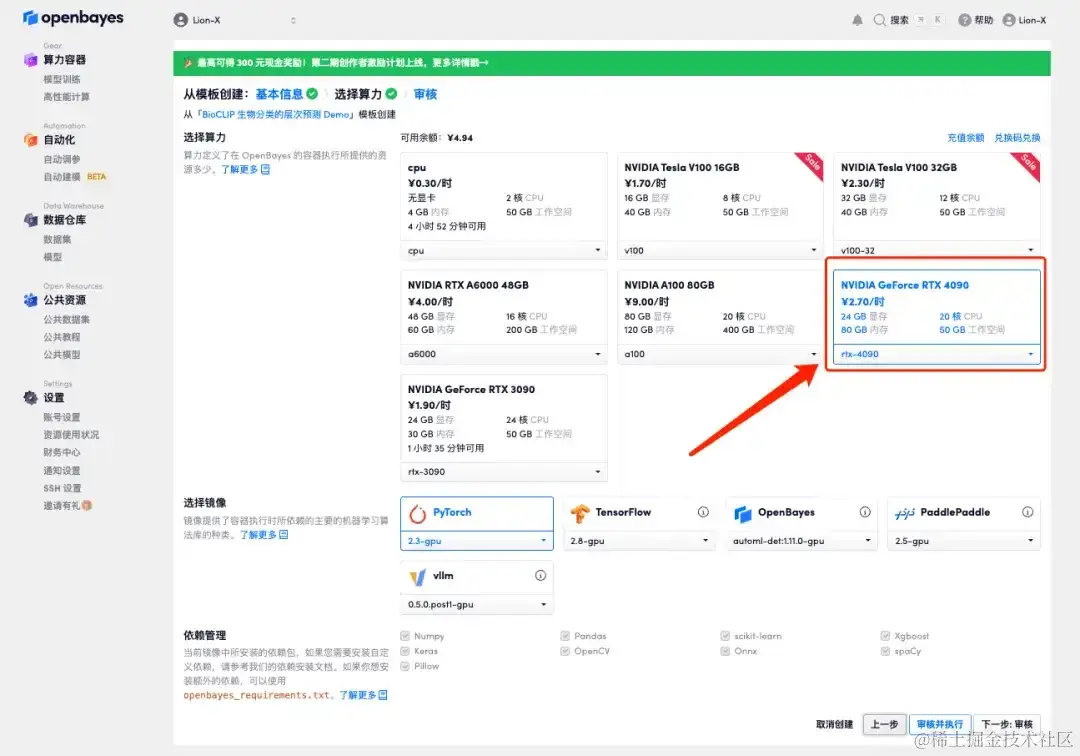Open the a6000 resource dropdown

point(503,354)
